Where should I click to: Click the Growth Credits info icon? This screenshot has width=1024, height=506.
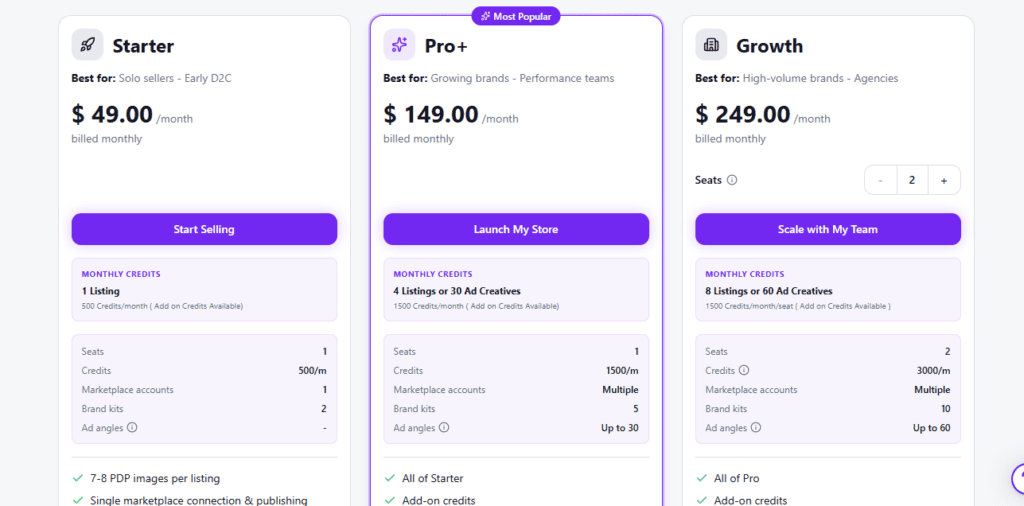click(x=743, y=371)
